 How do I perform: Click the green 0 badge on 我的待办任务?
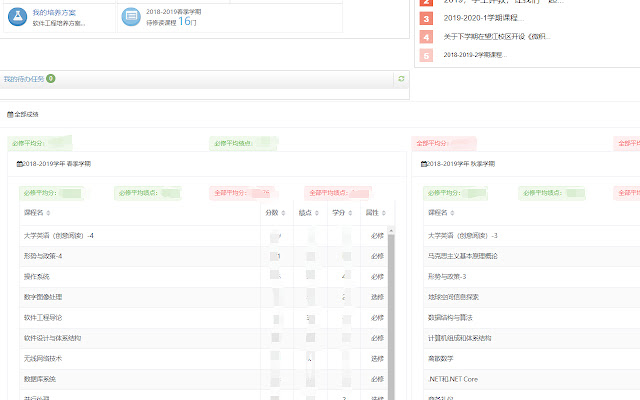(x=51, y=78)
